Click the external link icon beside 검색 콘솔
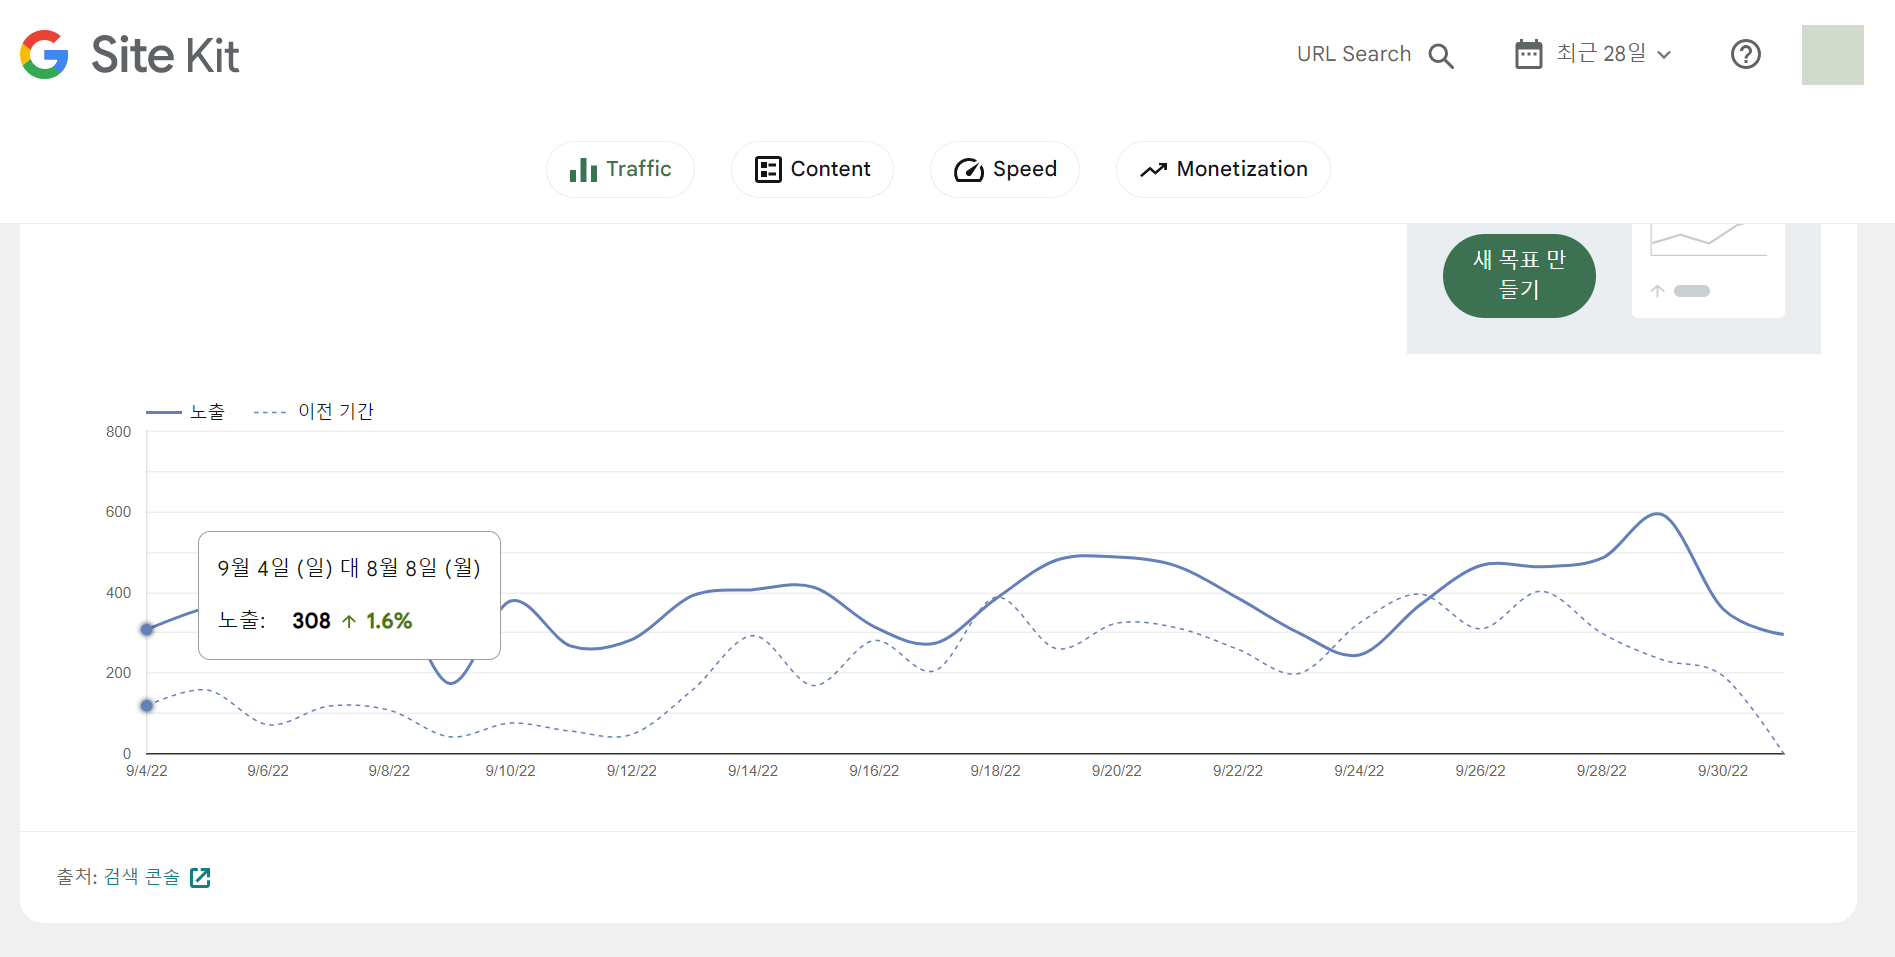Screen dimensions: 1895x957 (200, 877)
